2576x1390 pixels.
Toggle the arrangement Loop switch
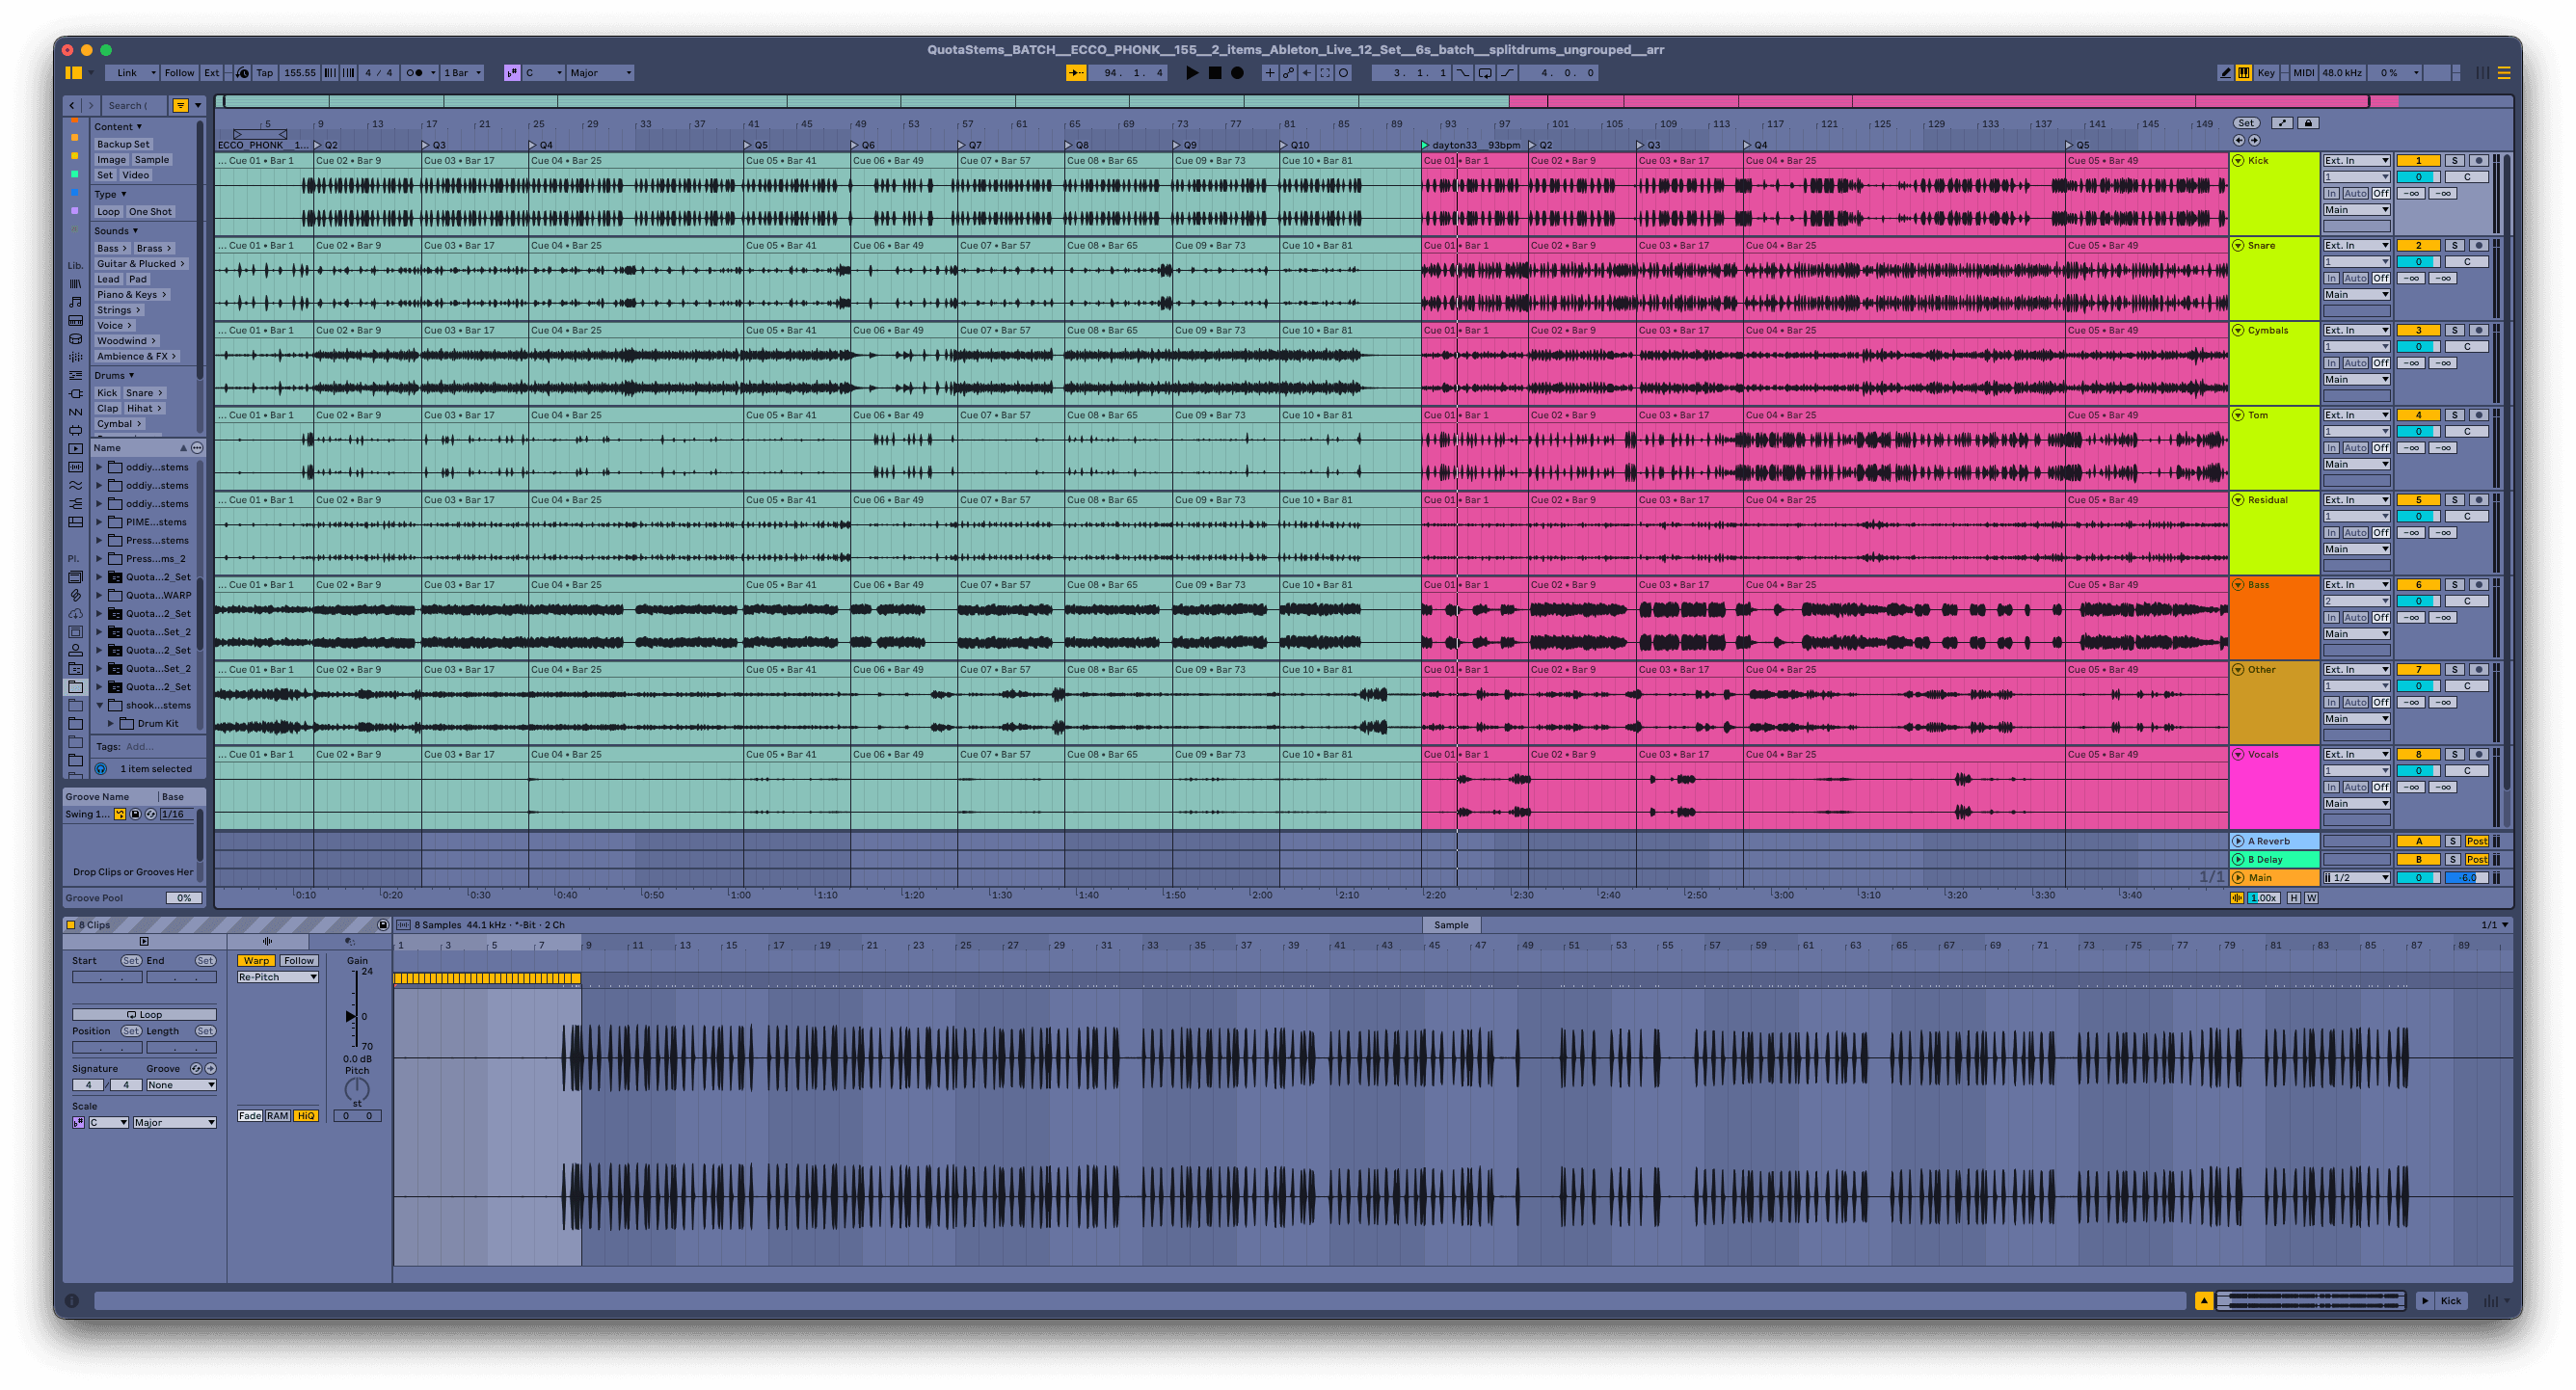tap(1485, 73)
